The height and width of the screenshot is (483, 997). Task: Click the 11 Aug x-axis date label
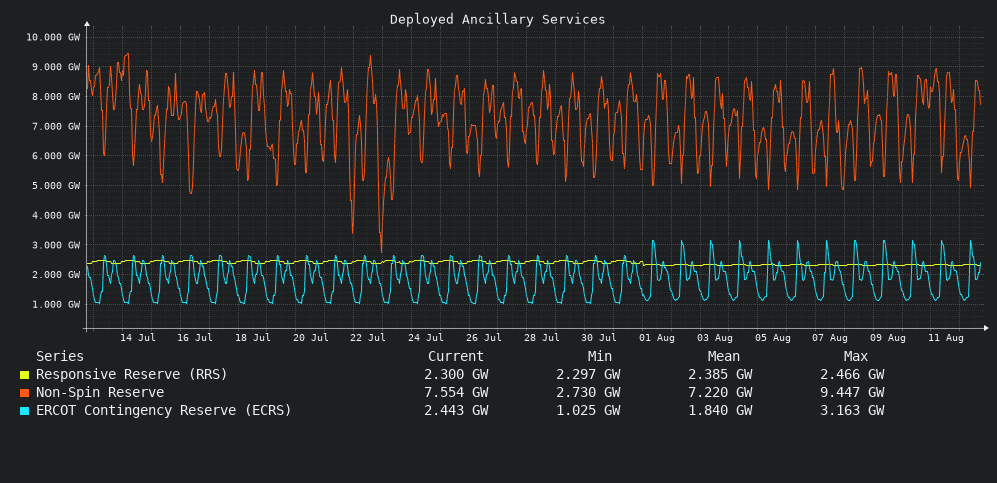[x=945, y=338]
